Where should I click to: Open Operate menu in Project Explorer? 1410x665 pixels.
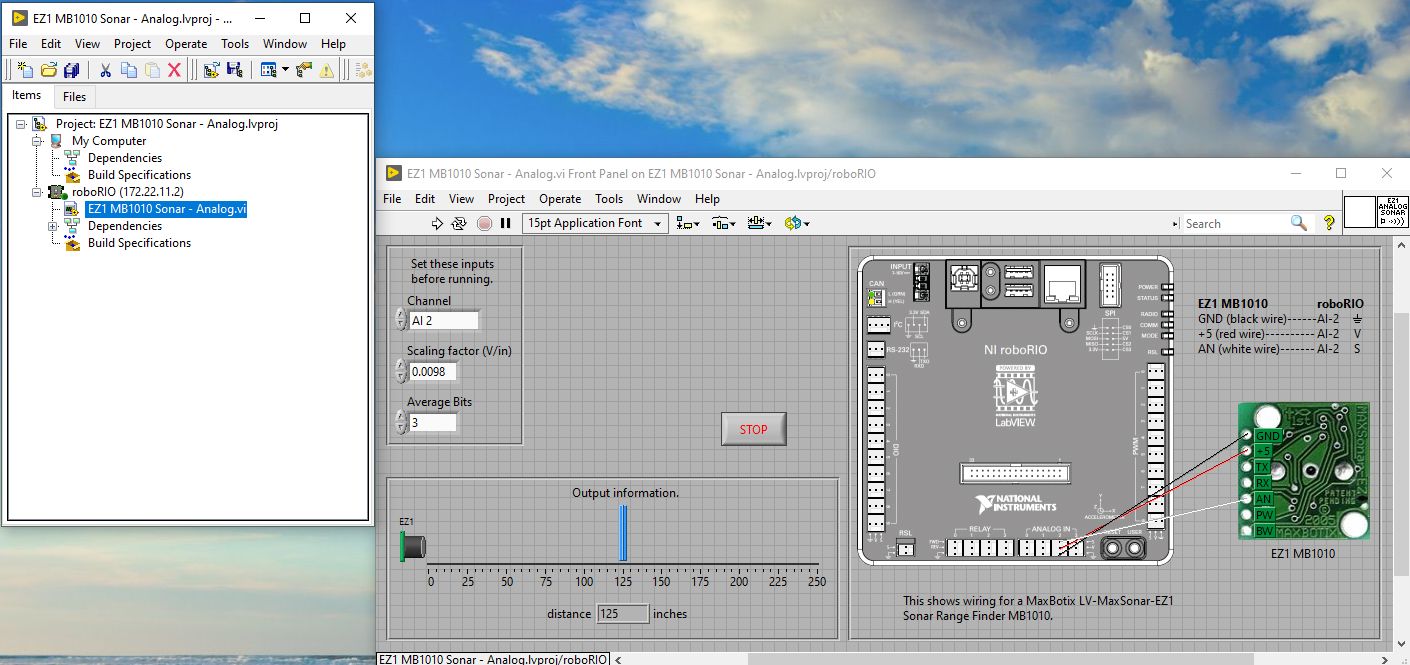186,44
